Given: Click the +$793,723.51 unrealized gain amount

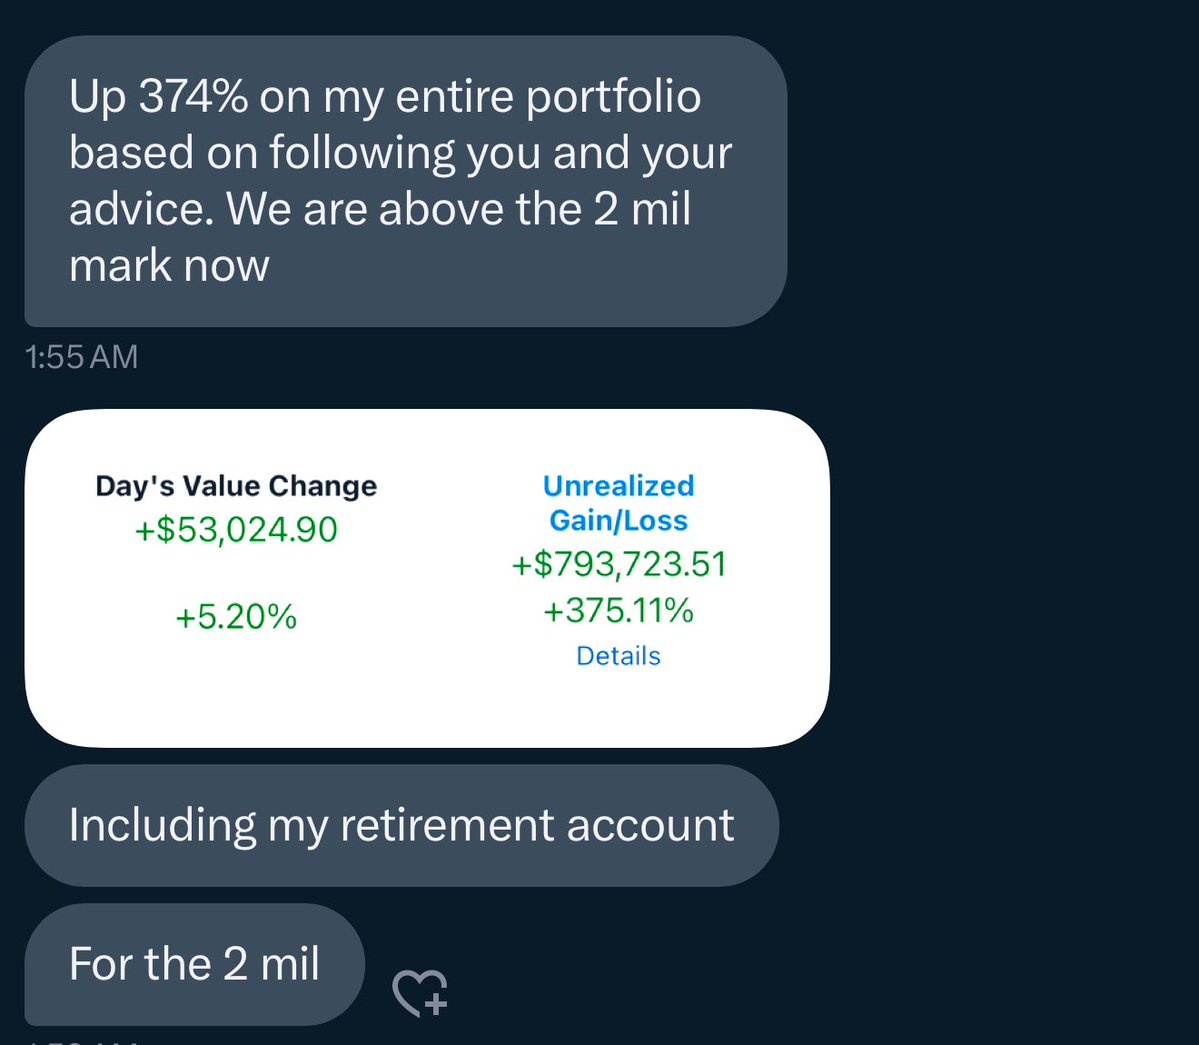Looking at the screenshot, I should 618,564.
